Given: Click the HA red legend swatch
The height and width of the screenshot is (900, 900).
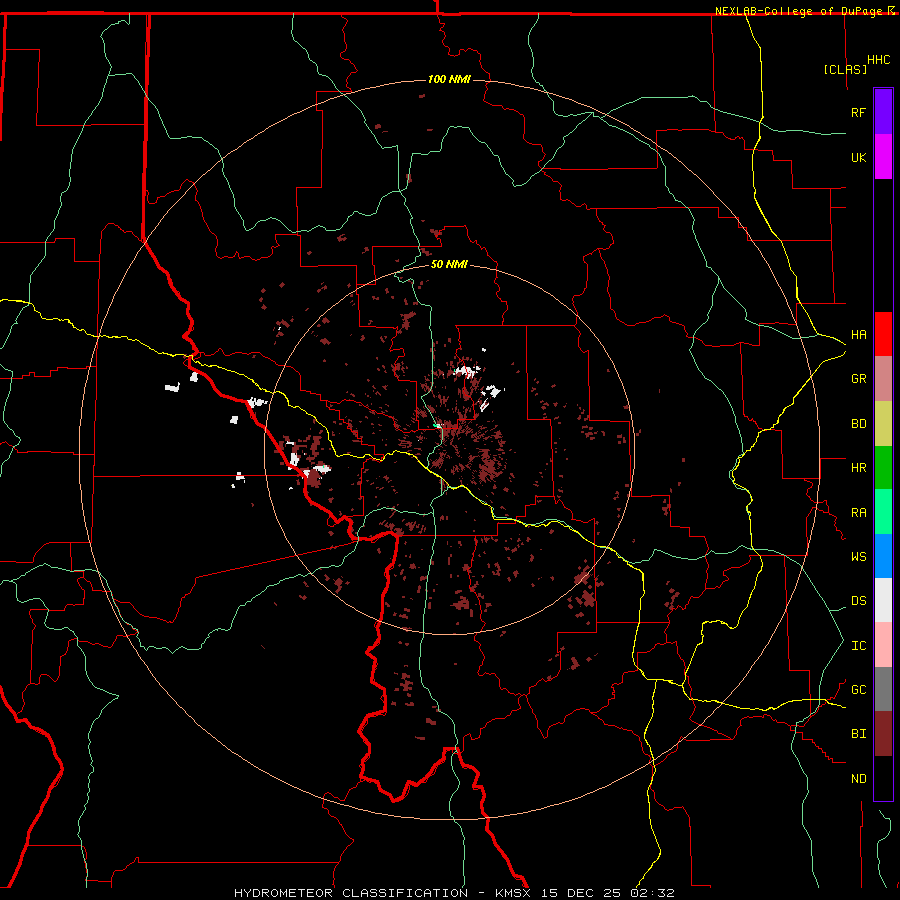Looking at the screenshot, I should point(883,334).
